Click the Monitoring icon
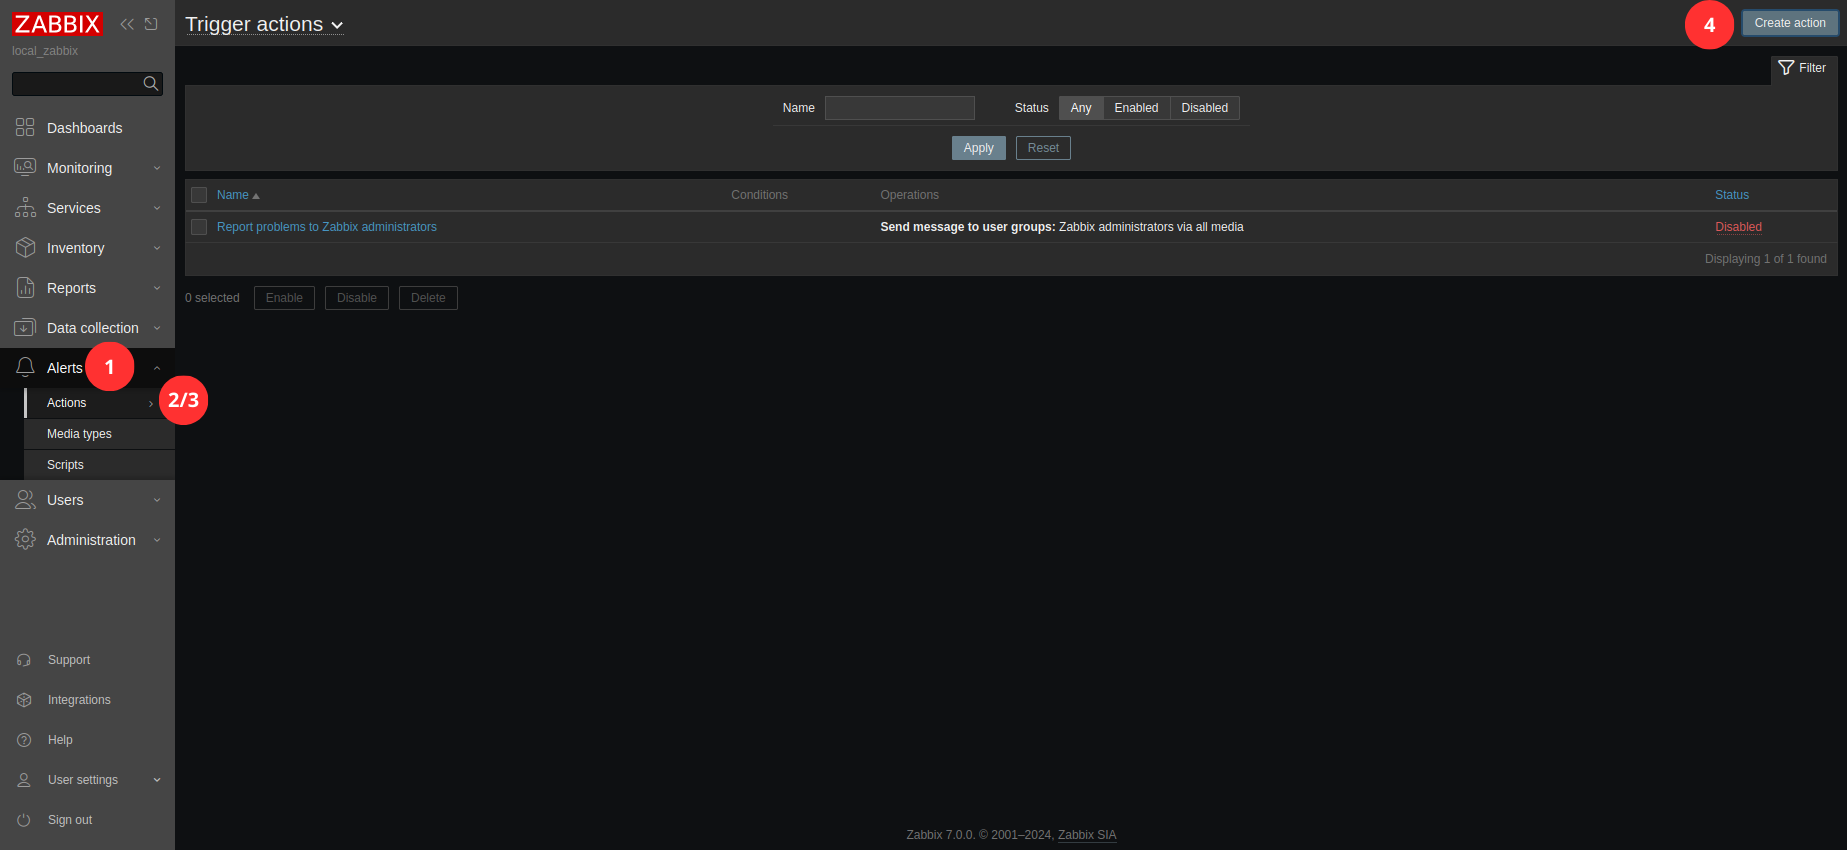Image resolution: width=1847 pixels, height=850 pixels. pyautogui.click(x=25, y=167)
